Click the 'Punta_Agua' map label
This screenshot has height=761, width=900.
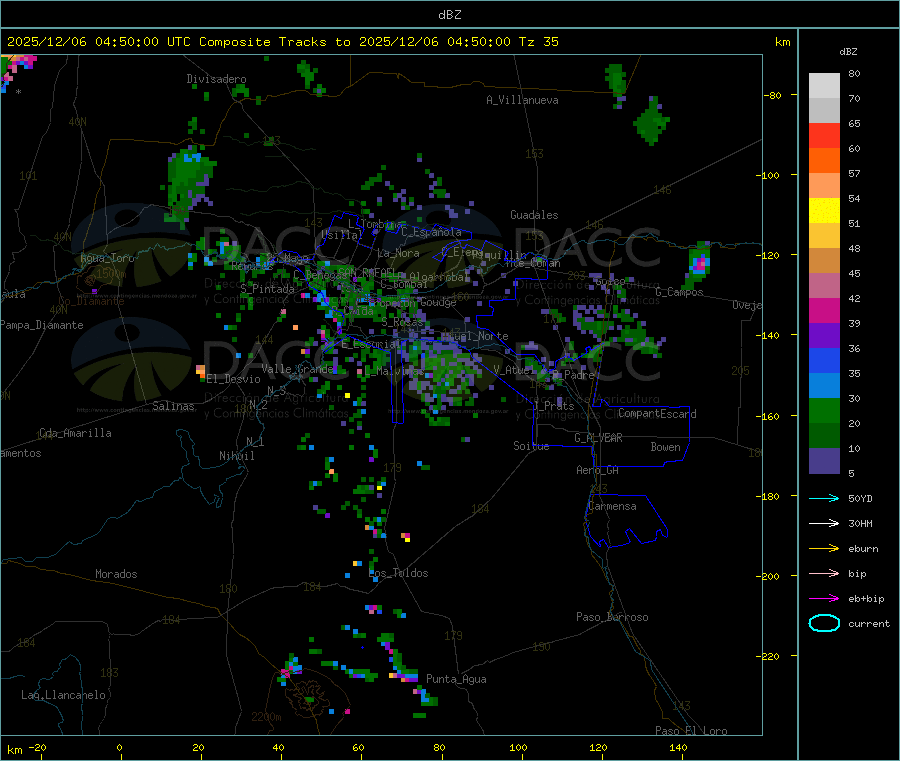coord(456,679)
